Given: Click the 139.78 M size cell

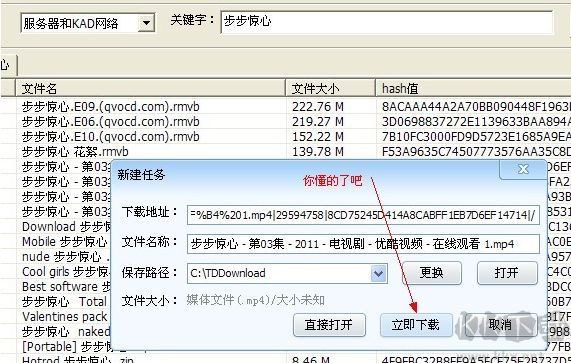Looking at the screenshot, I should click(318, 151).
